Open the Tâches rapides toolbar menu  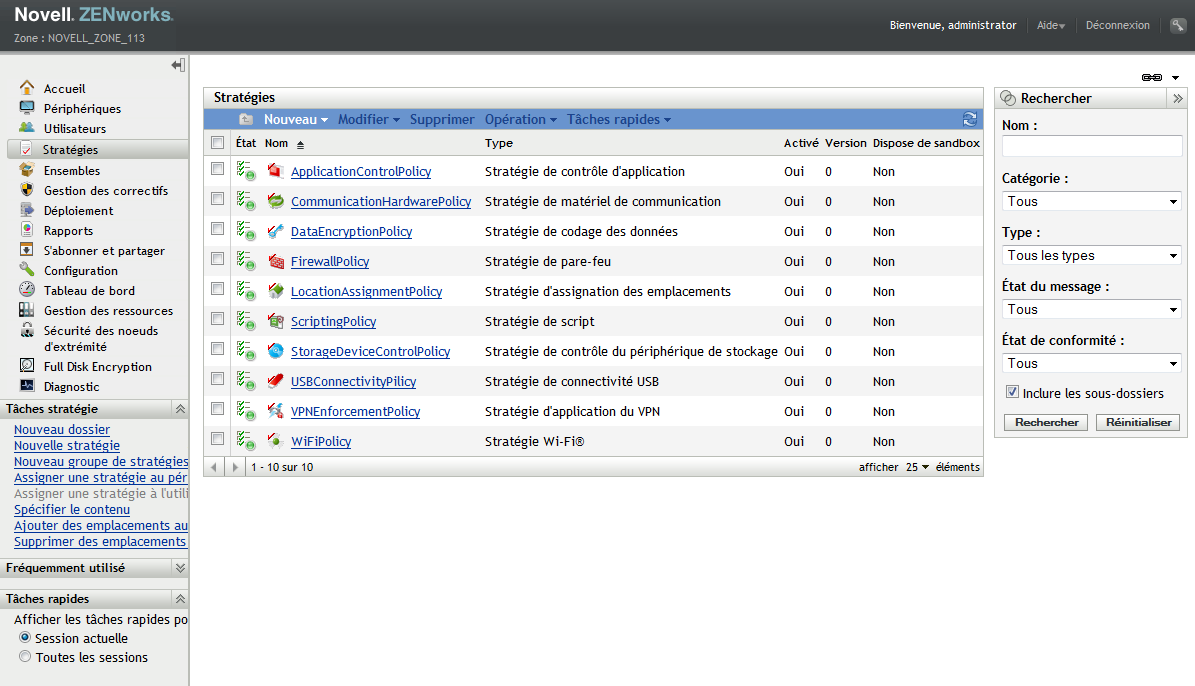click(x=618, y=119)
